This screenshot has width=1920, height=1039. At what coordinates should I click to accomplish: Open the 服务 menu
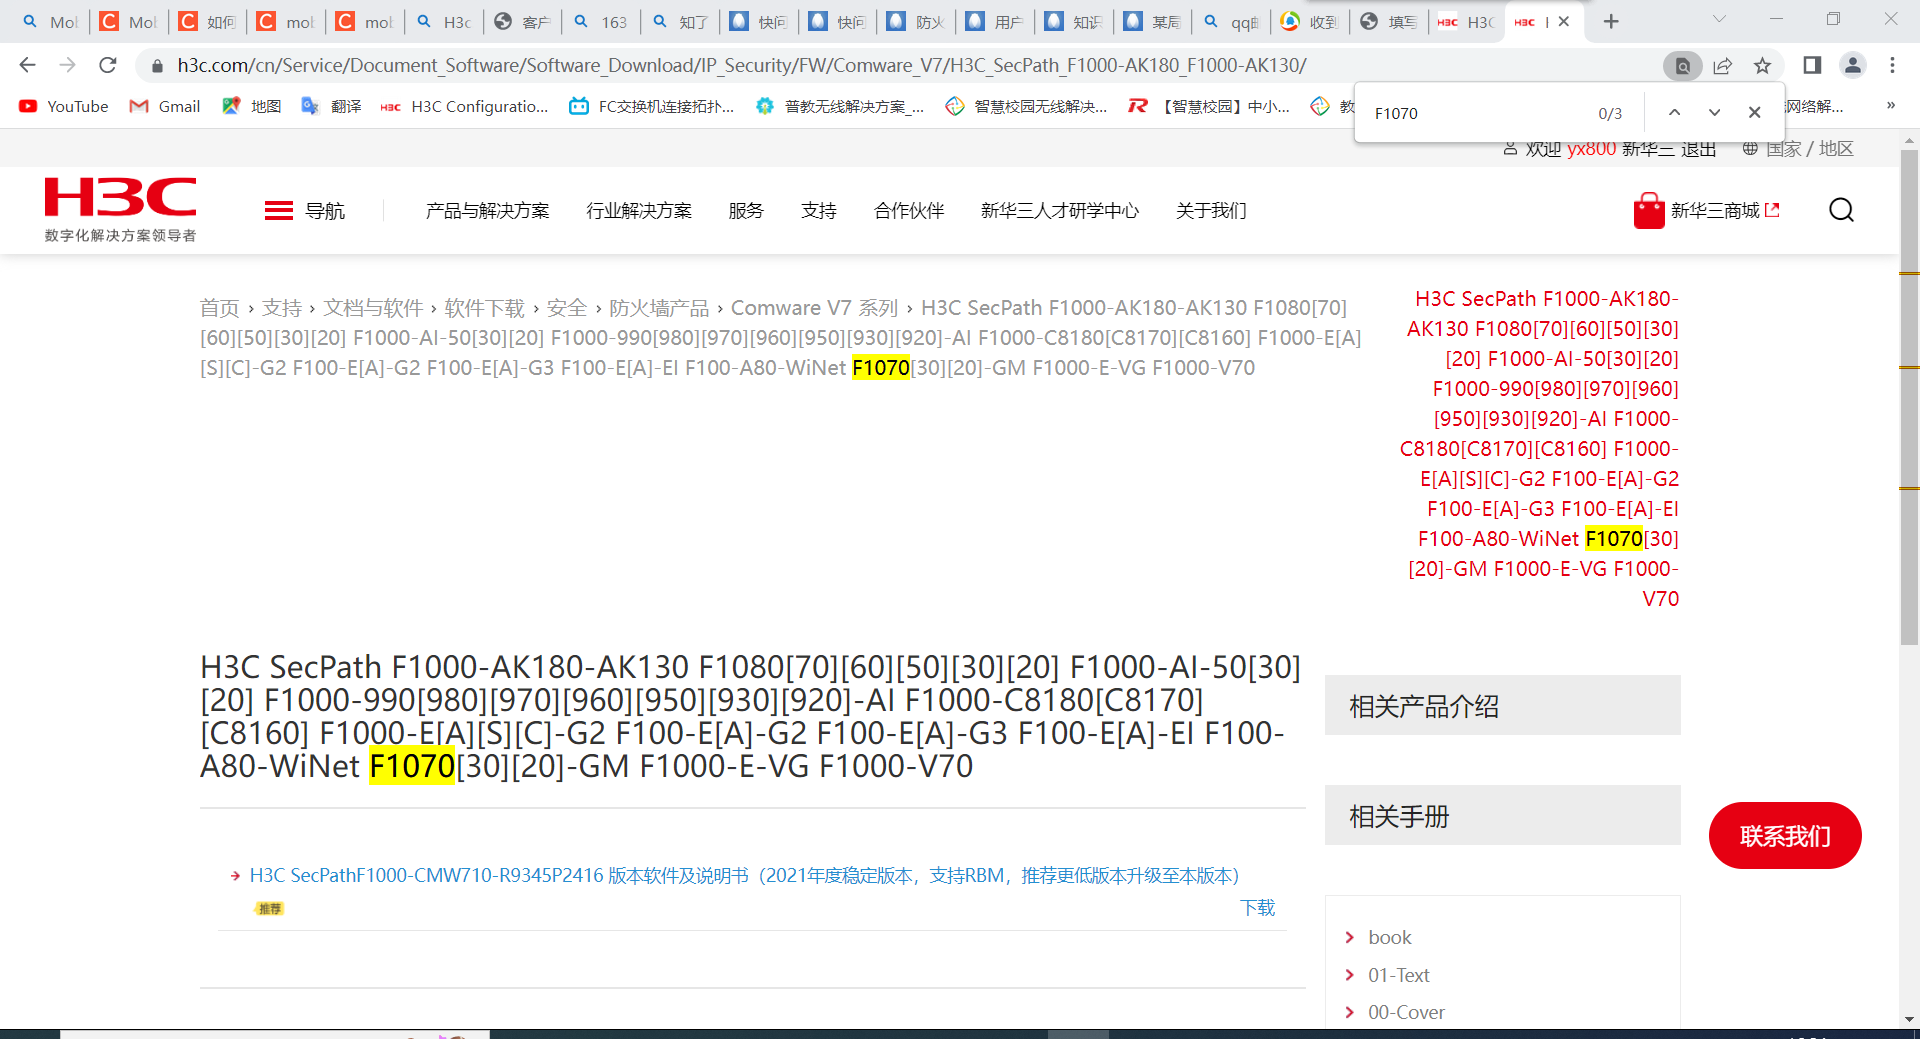point(746,210)
